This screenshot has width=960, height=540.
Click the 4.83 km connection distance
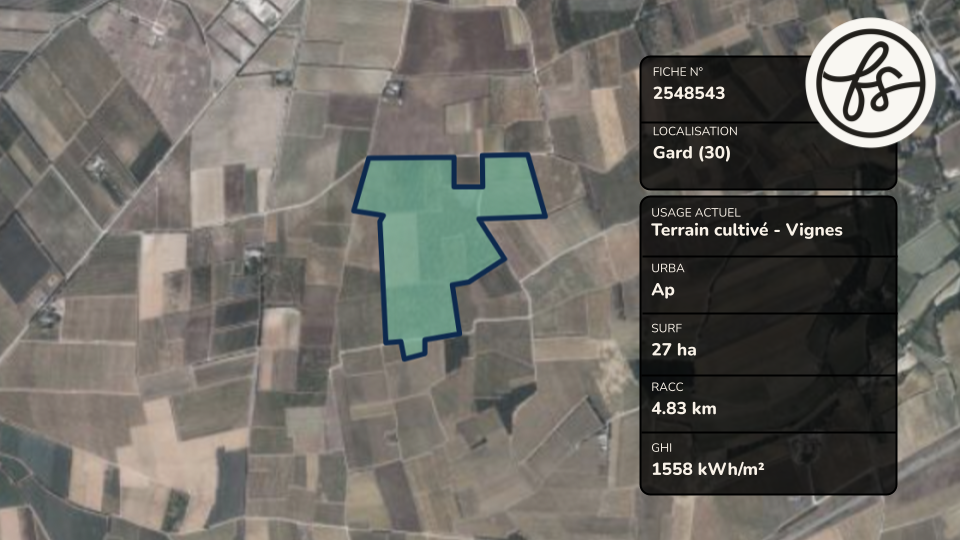coord(684,408)
